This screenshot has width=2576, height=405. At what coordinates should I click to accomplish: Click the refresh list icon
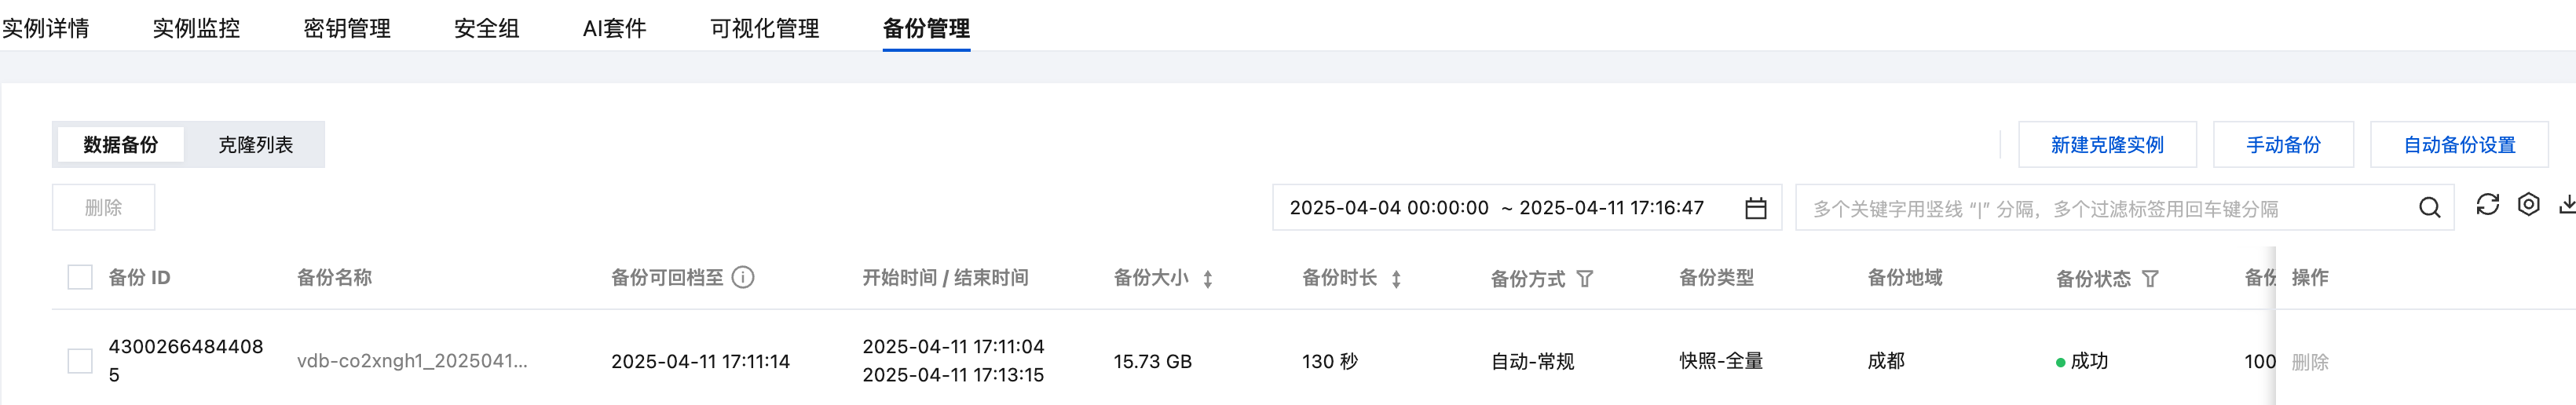point(2487,205)
